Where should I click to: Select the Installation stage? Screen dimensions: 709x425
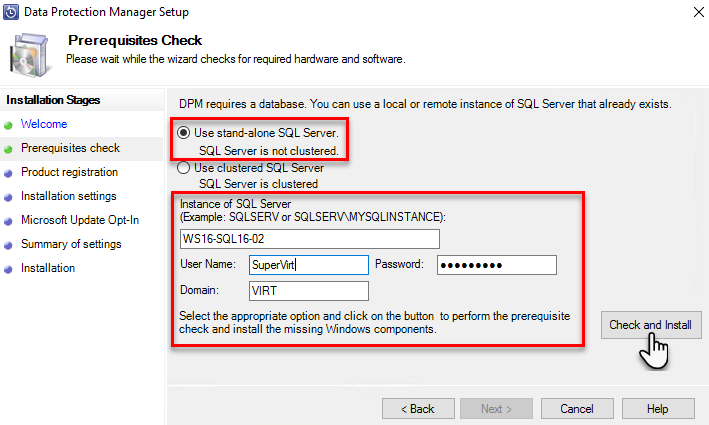tap(48, 268)
